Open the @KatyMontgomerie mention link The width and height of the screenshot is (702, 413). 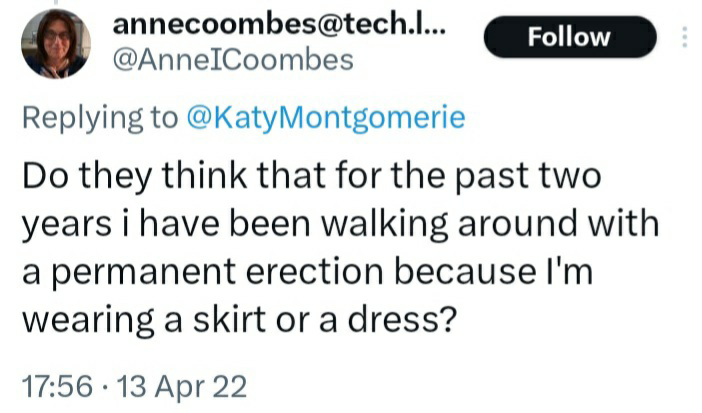(326, 118)
